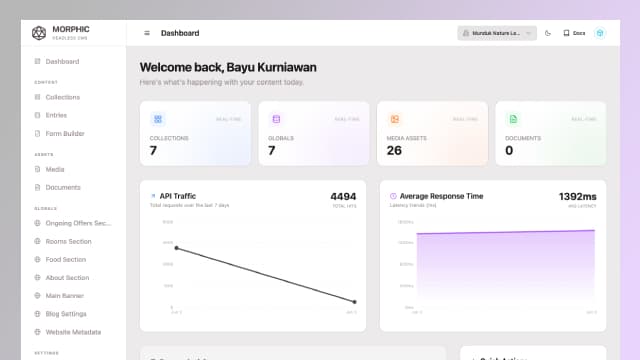The width and height of the screenshot is (640, 360).
Task: Click the Collections count 7
Action: pyautogui.click(x=153, y=151)
